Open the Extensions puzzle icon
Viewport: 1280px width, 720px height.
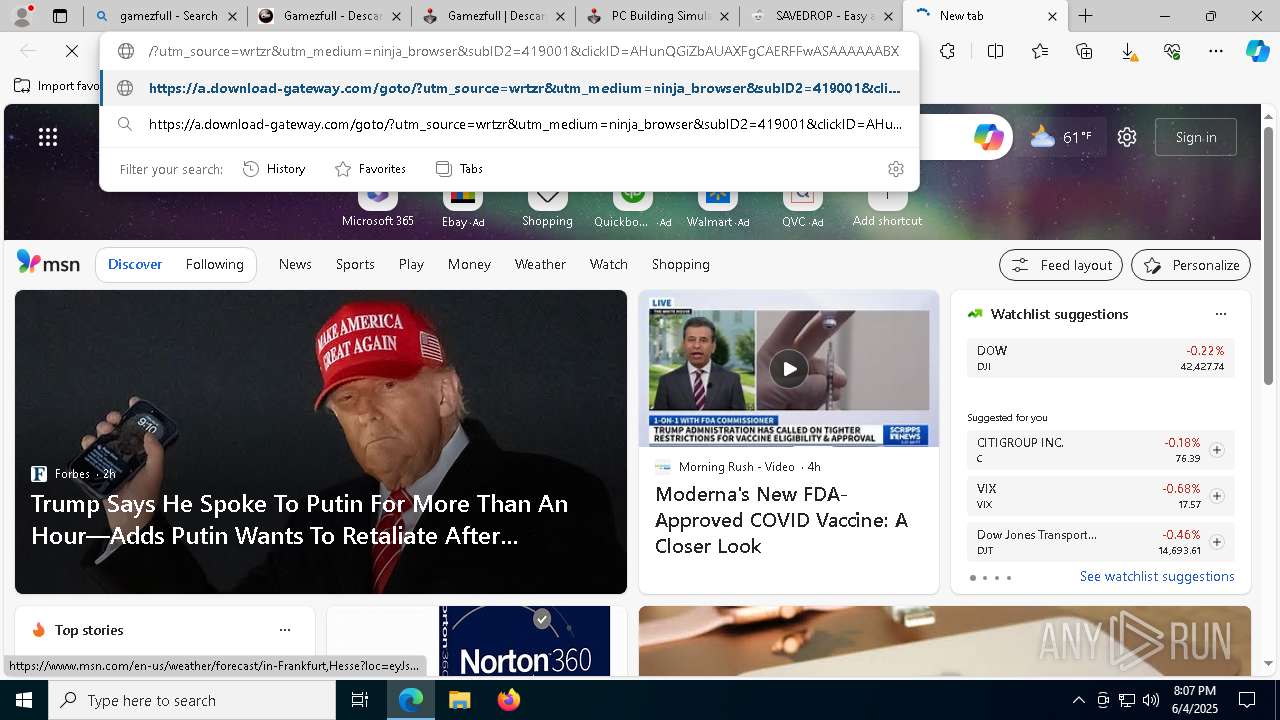click(x=947, y=51)
